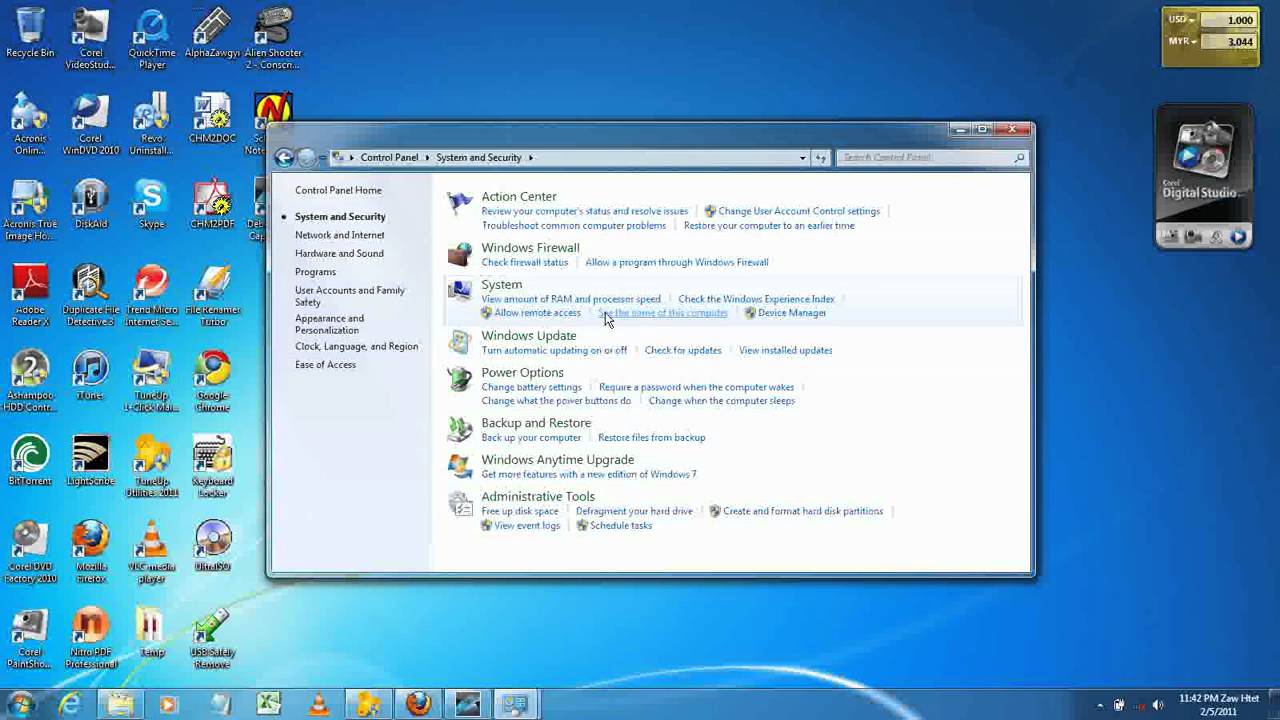The image size is (1280, 720).
Task: Click the Windows Update icon
Action: (459, 342)
